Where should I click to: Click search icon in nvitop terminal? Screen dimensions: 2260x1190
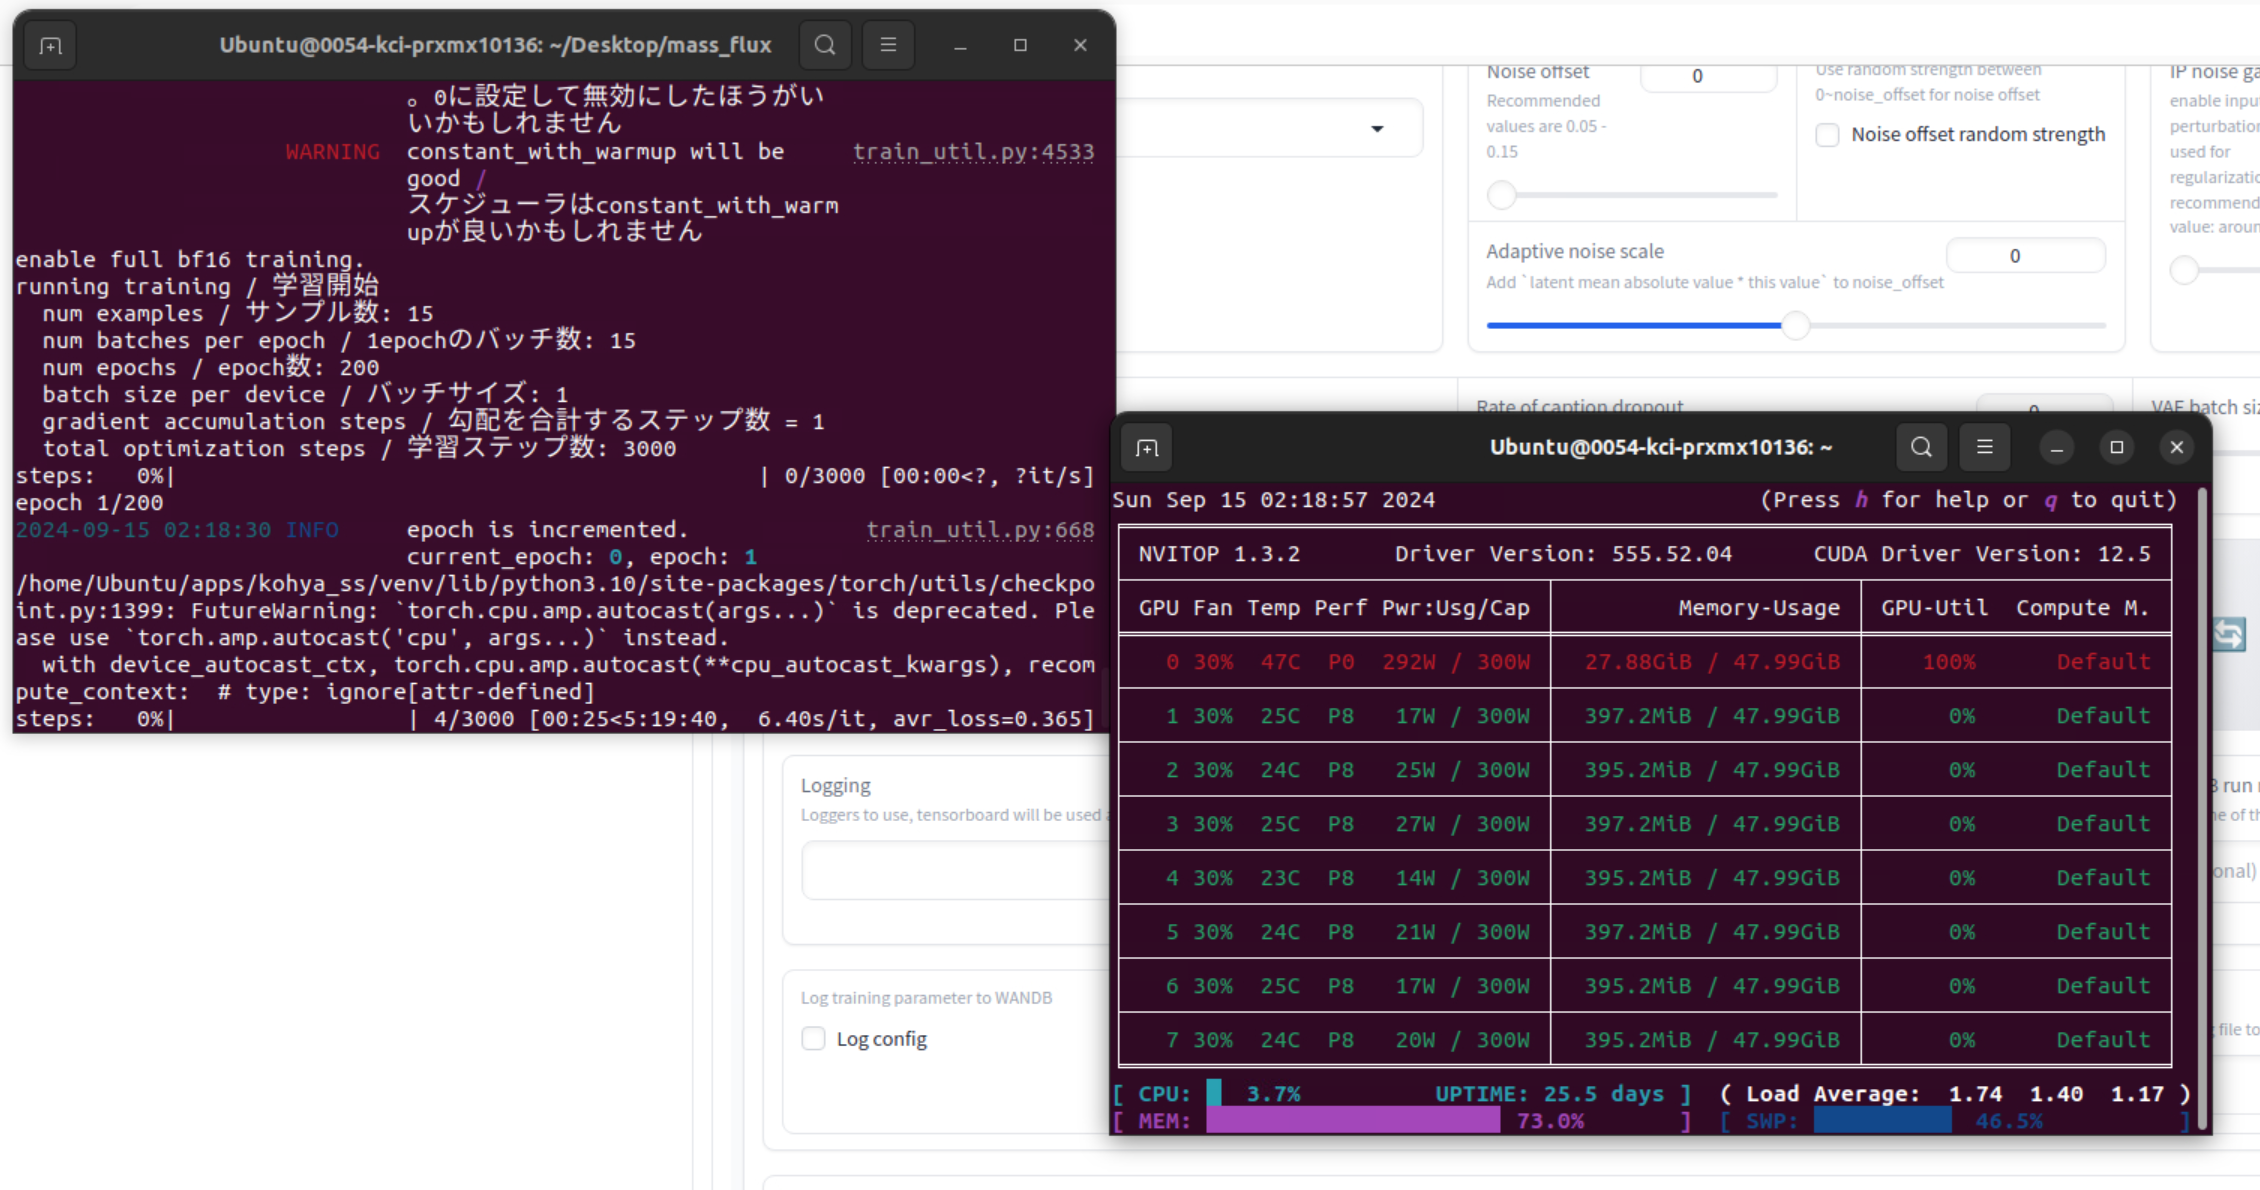pos(1921,447)
